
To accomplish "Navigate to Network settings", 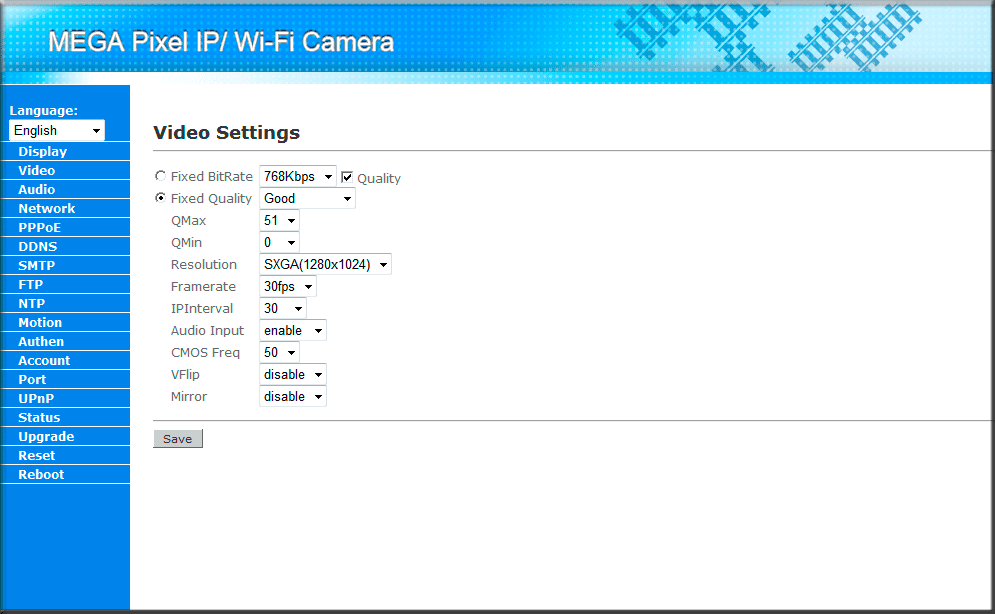I will click(x=65, y=208).
